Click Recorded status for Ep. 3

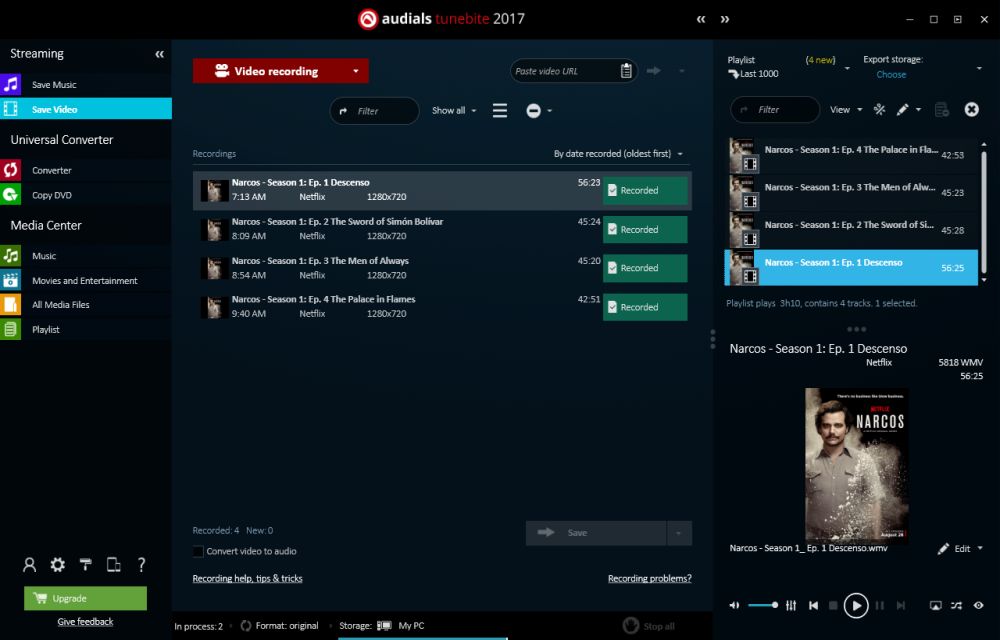(645, 268)
